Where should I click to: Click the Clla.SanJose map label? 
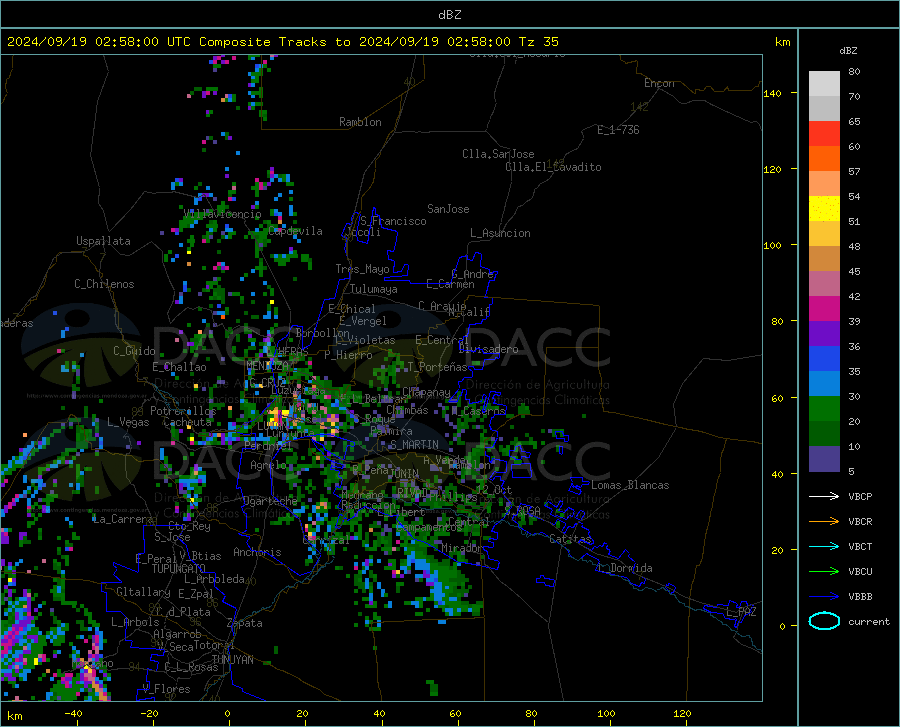click(498, 154)
